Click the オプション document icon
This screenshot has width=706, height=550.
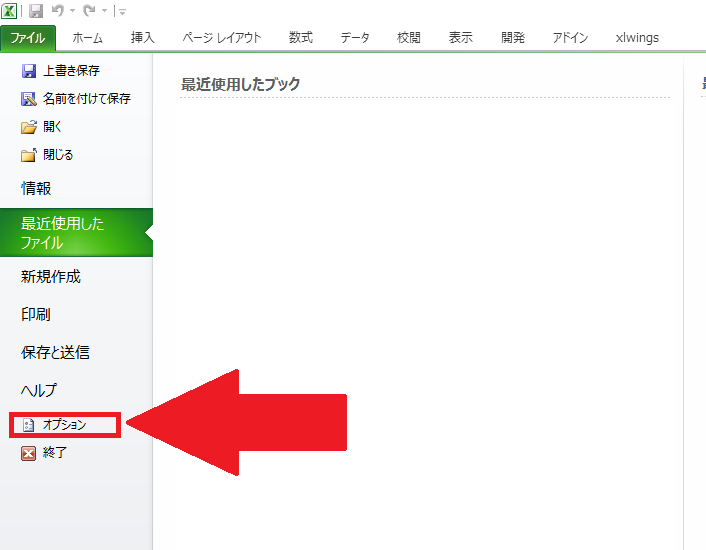pyautogui.click(x=28, y=425)
